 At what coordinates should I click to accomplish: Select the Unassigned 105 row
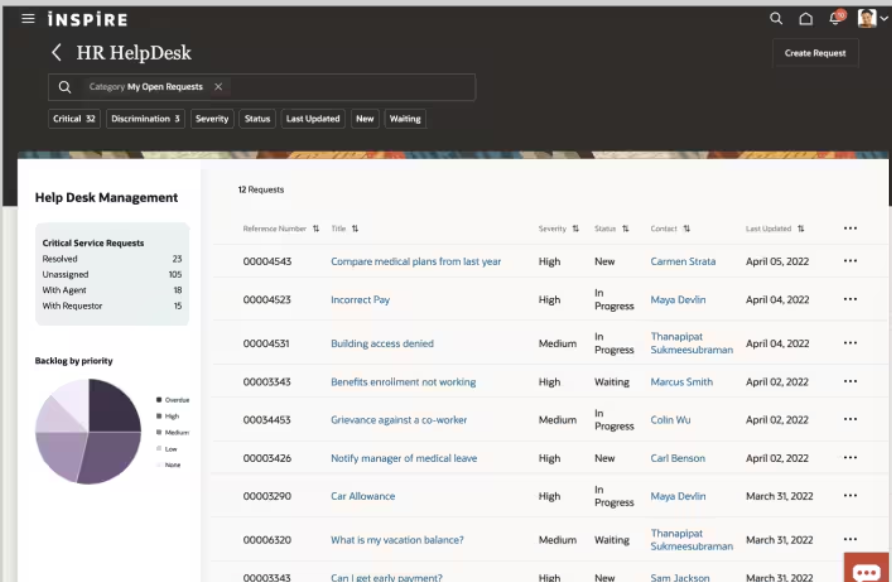click(112, 274)
